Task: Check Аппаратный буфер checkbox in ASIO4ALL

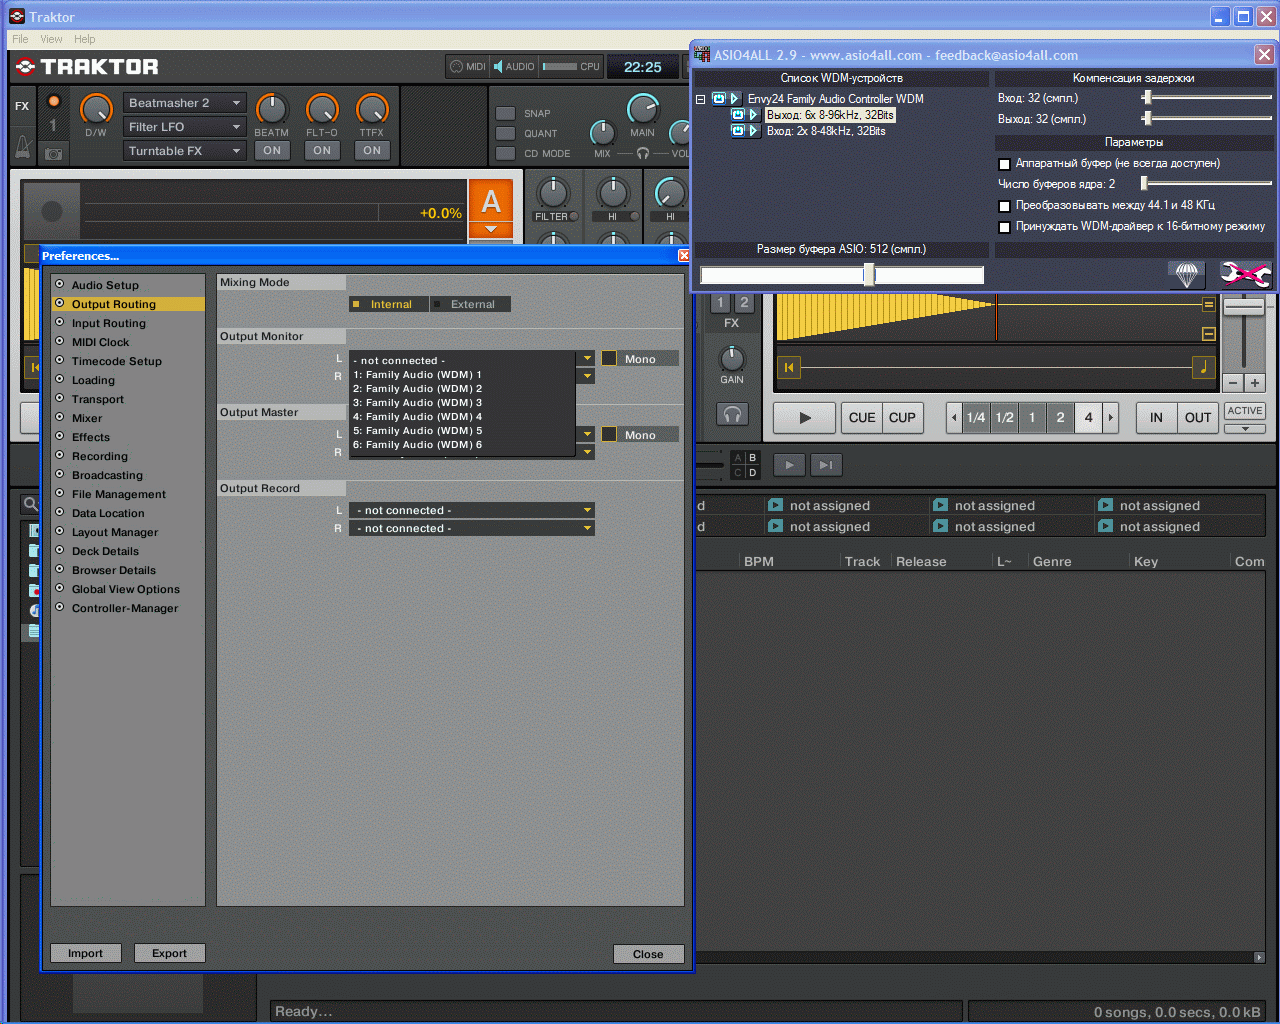Action: pyautogui.click(x=1004, y=164)
